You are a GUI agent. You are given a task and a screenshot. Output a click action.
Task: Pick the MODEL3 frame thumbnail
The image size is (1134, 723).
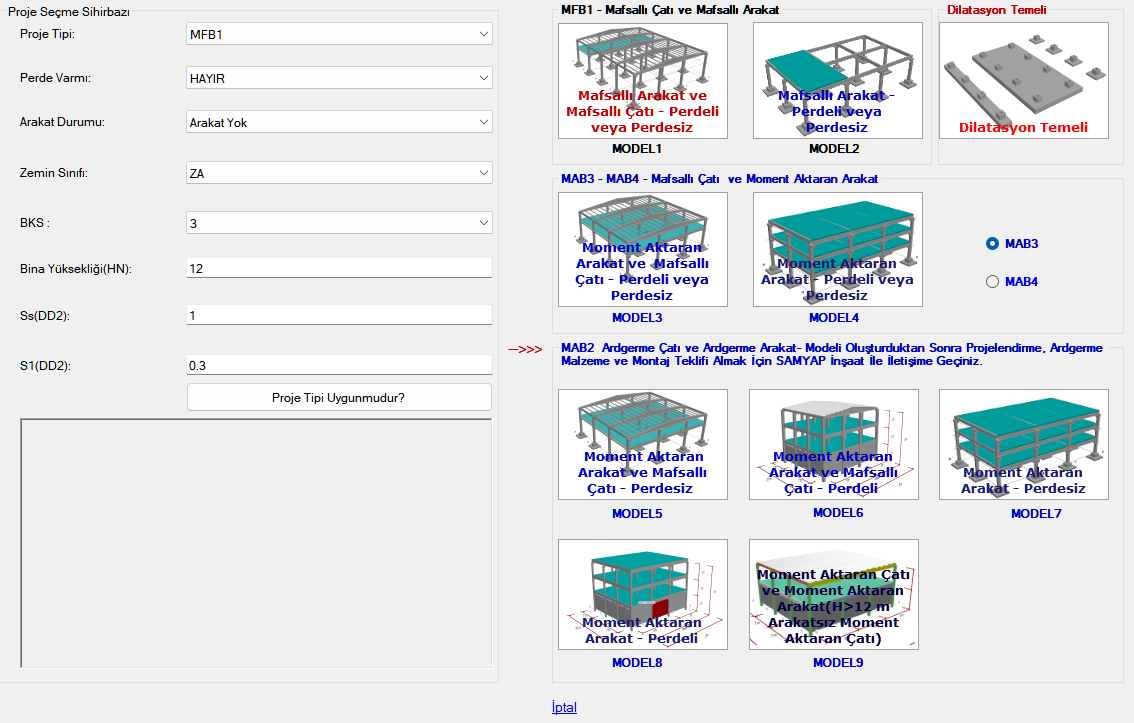coord(642,249)
